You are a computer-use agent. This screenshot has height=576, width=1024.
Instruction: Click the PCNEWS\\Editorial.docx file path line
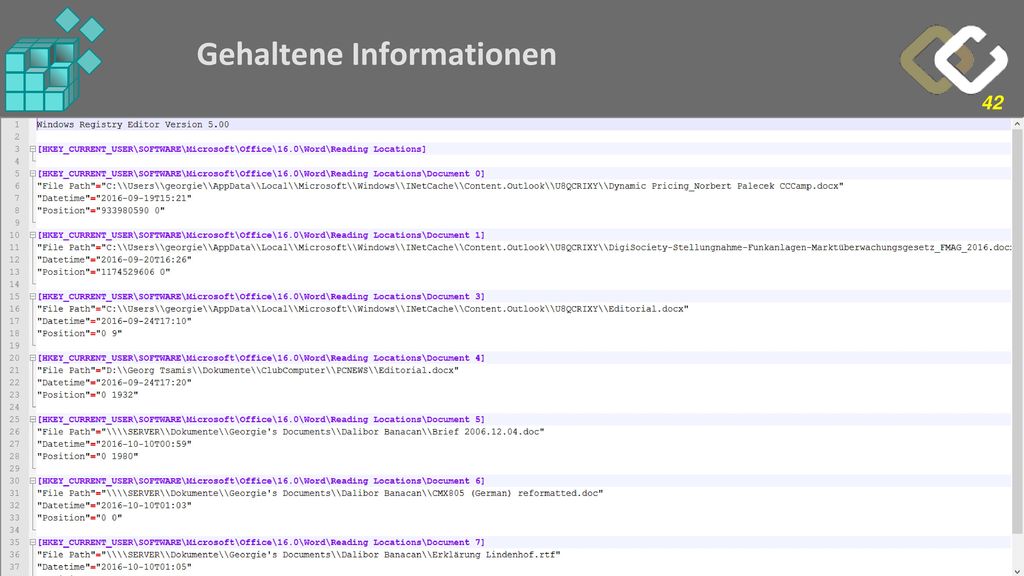(248, 370)
